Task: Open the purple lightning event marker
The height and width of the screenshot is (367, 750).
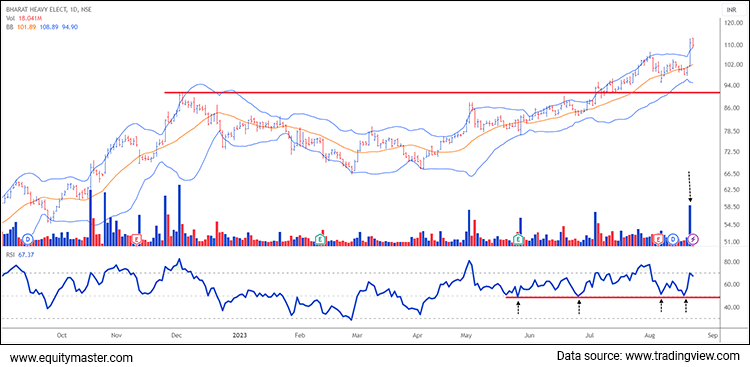Action: pos(694,238)
